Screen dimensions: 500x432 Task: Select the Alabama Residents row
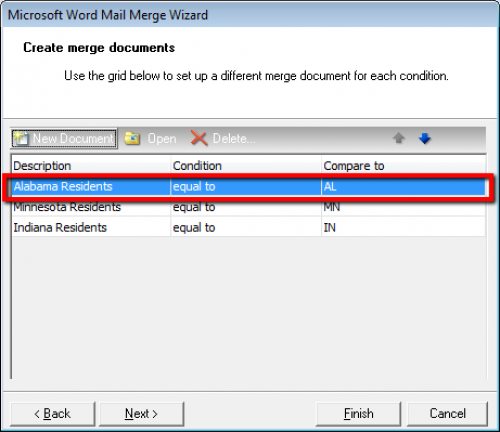coord(248,187)
